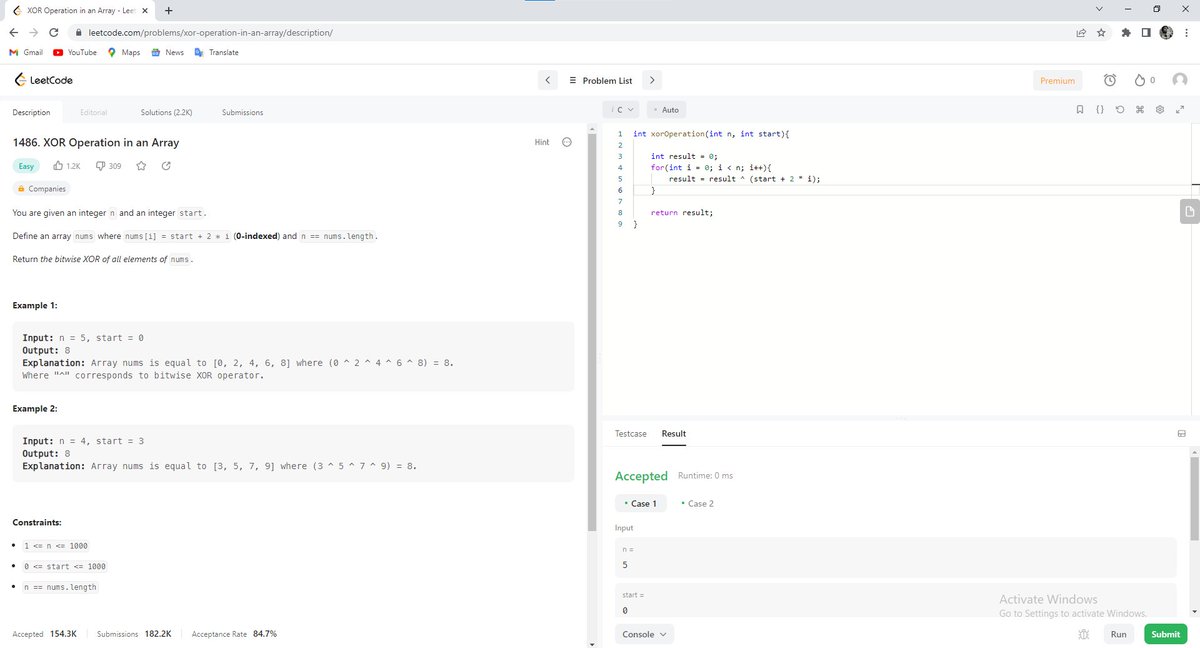1200x648 pixels.
Task: Click the leetcode.com address bar
Action: tap(570, 32)
